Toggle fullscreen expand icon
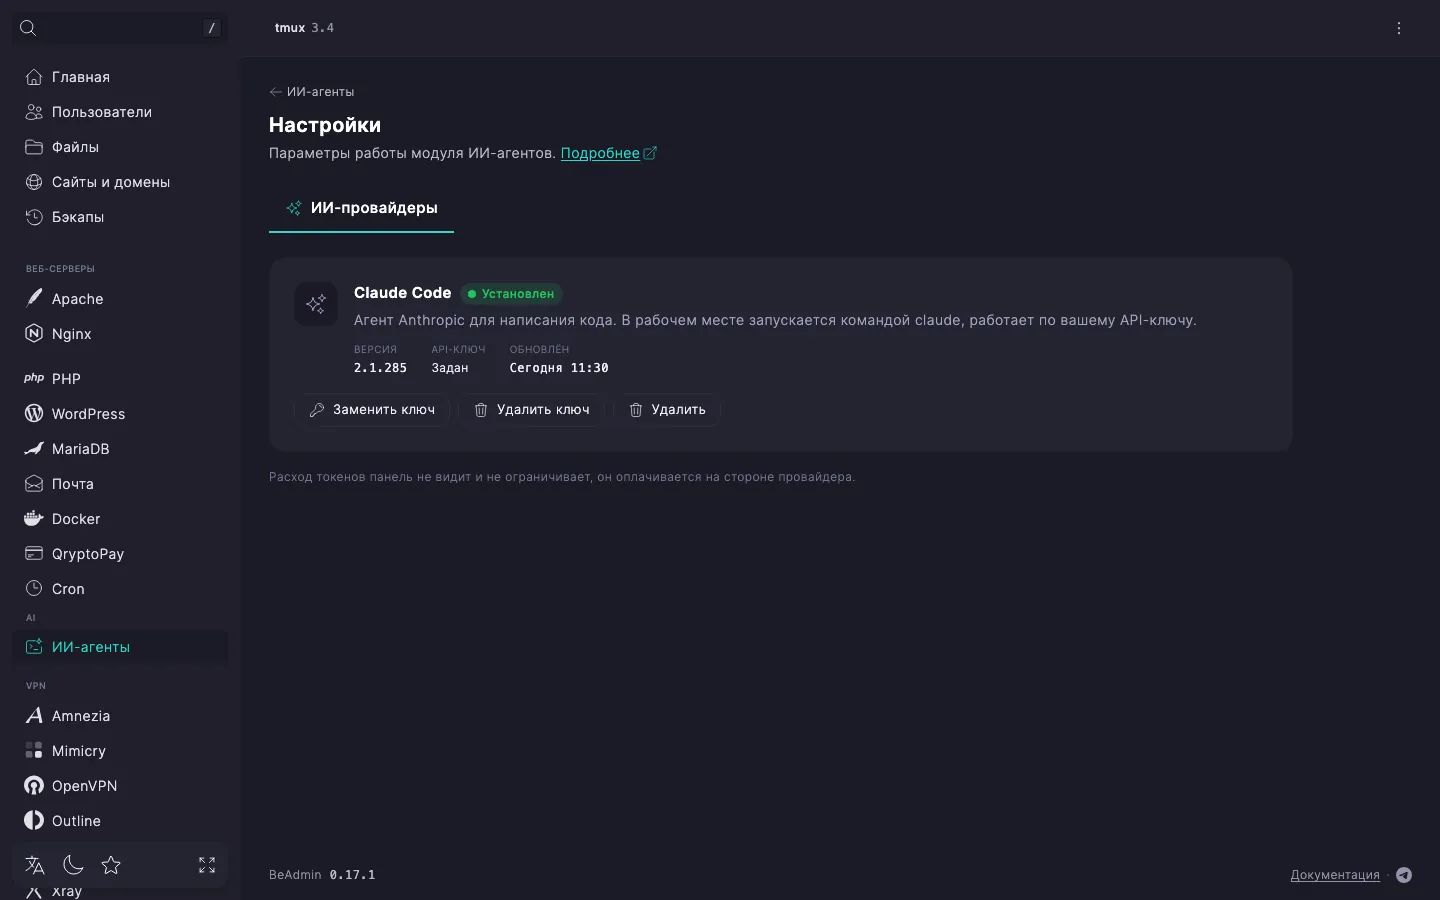 pyautogui.click(x=207, y=865)
